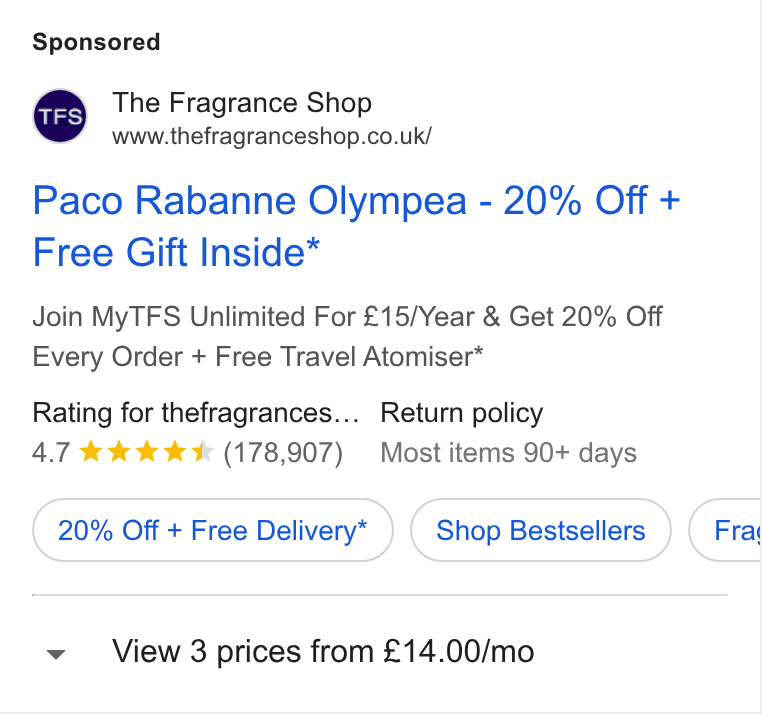Expand prices with the down triangle arrow
Screen dimensions: 762x714
[55, 654]
